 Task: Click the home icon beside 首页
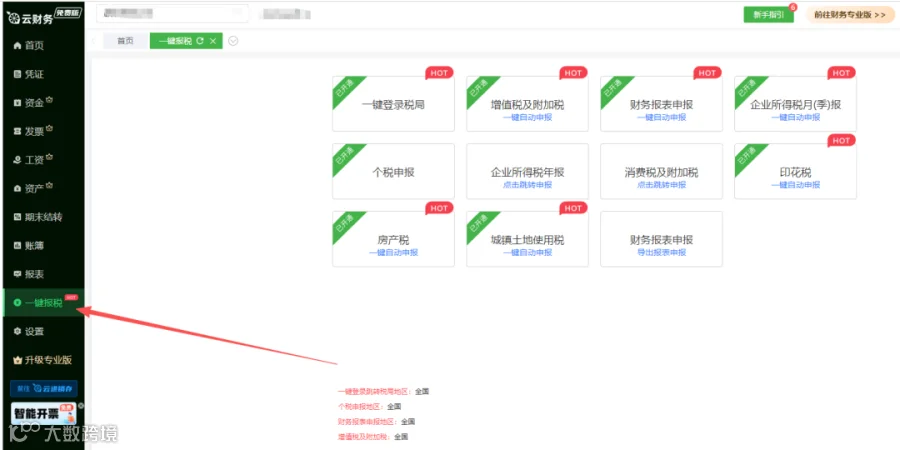[x=17, y=45]
